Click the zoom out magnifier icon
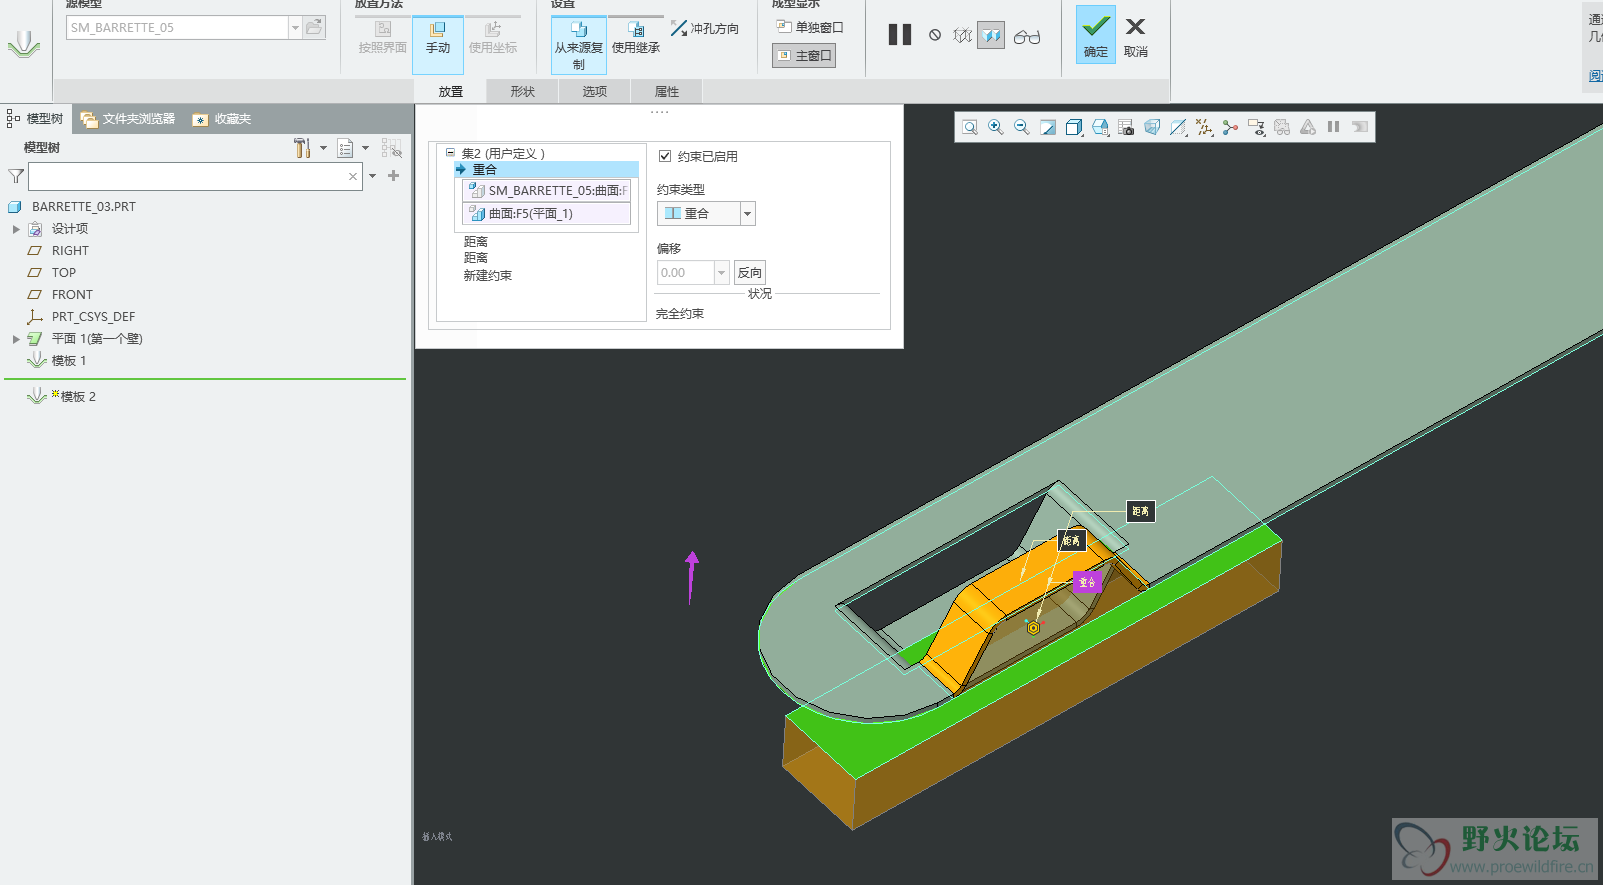Viewport: 1603px width, 885px height. coord(1022,127)
